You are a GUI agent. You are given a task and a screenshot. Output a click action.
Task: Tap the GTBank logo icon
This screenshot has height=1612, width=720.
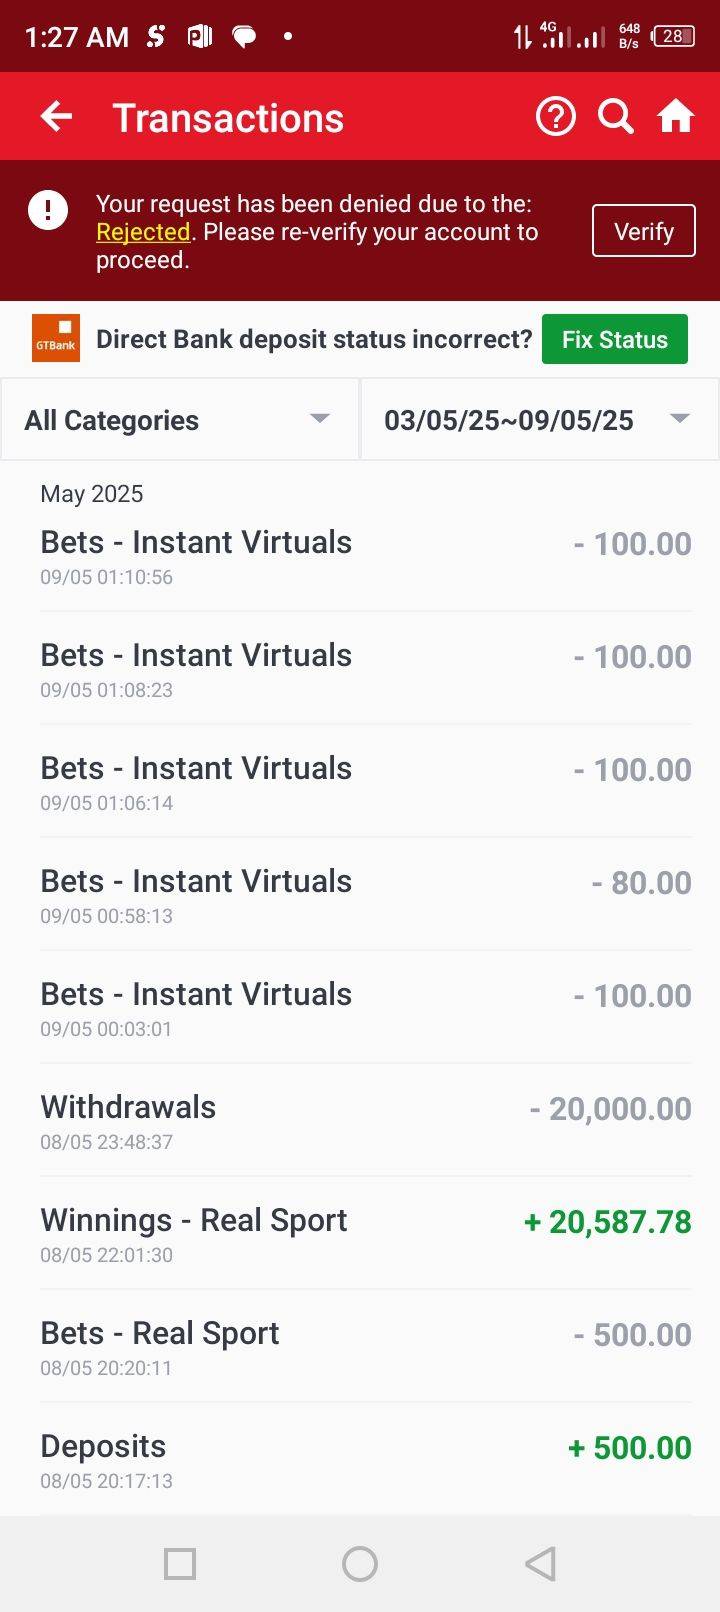coord(56,339)
